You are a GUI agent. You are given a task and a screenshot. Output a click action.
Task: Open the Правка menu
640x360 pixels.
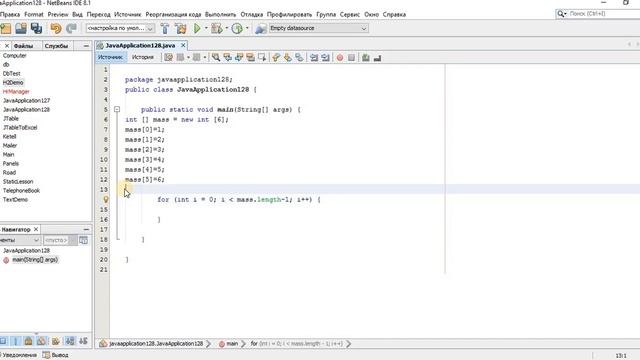coord(10,14)
